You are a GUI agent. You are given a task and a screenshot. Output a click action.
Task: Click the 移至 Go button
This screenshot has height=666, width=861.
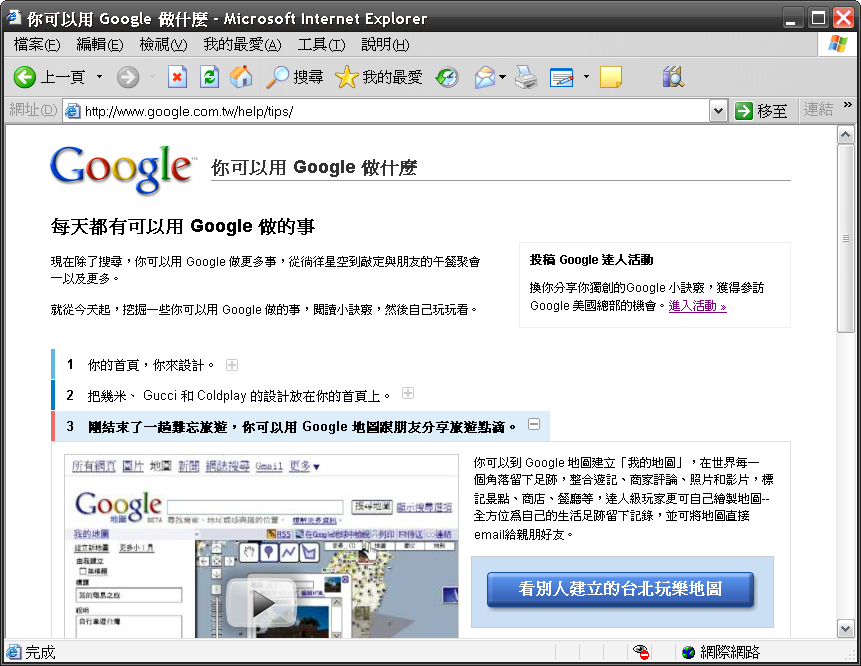762,111
